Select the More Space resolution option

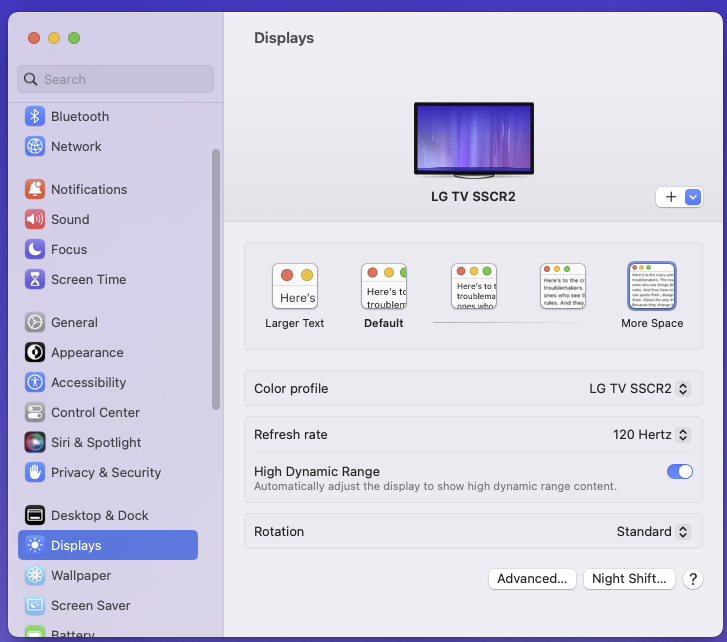[652, 296]
